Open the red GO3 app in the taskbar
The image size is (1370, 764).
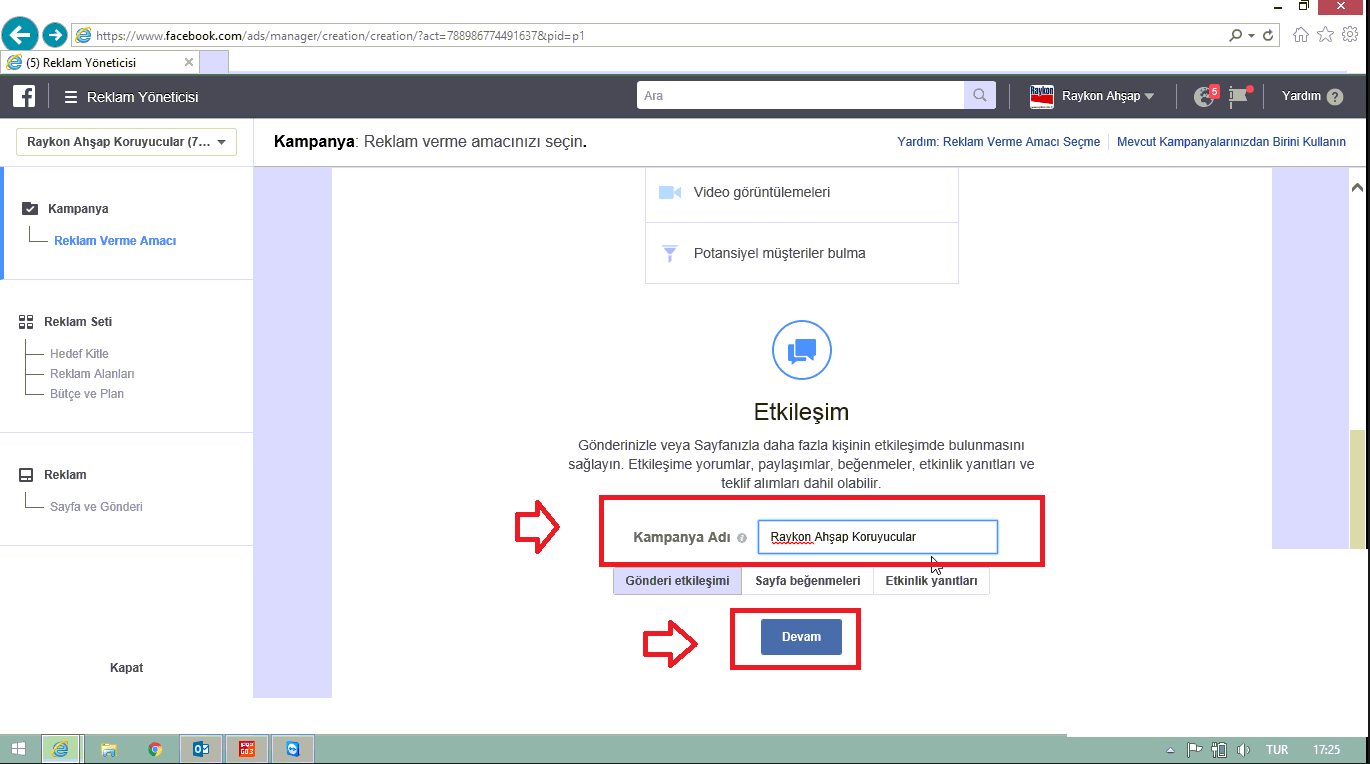pos(246,749)
